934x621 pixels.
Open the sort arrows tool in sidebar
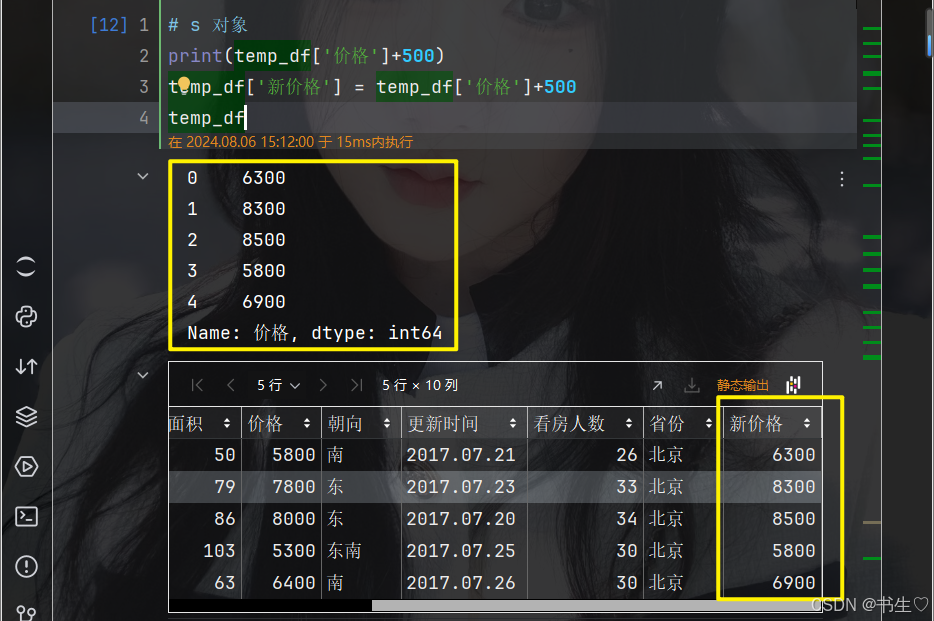(26, 366)
